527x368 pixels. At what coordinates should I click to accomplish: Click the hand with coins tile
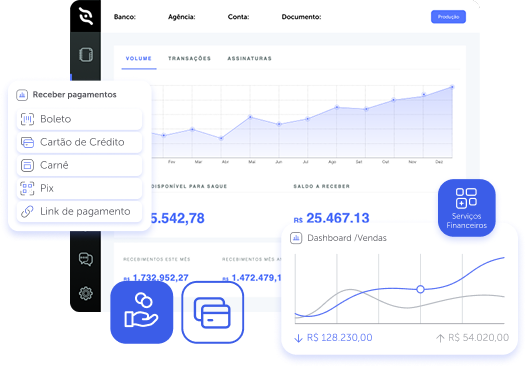coord(141,312)
